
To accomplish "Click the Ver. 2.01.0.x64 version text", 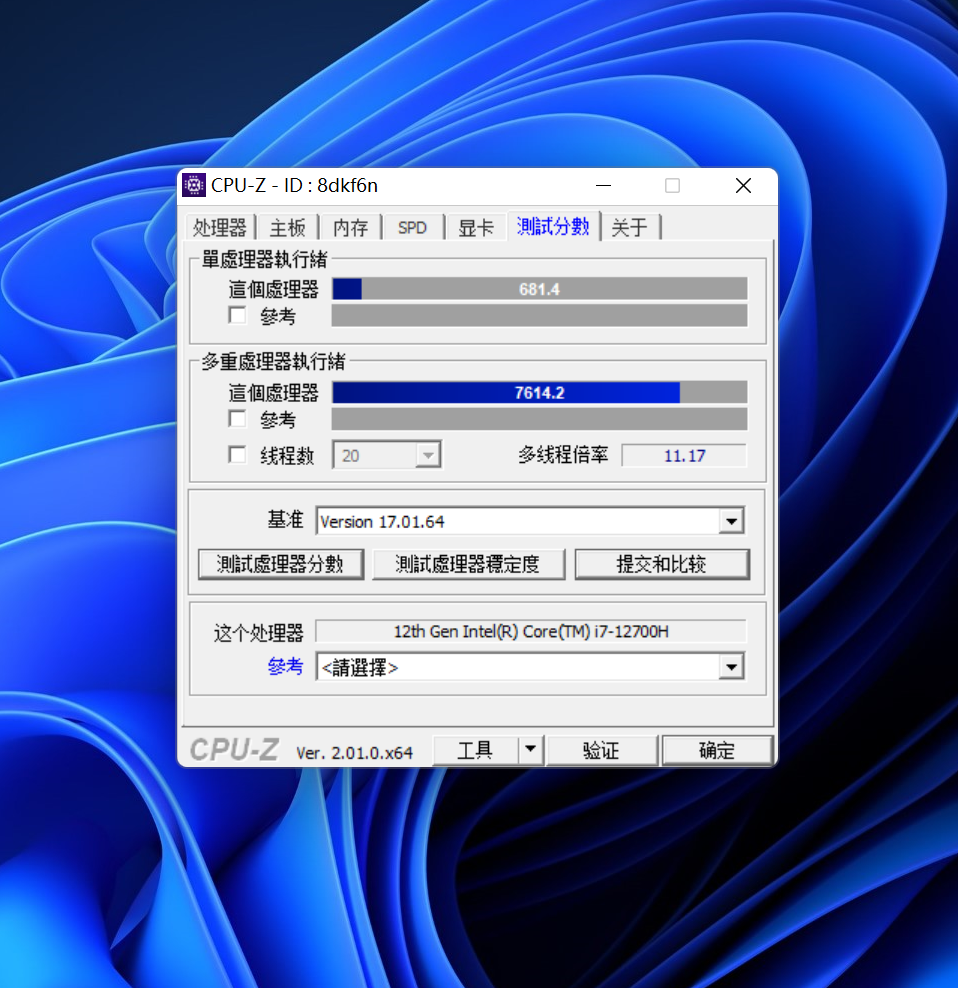I will [354, 752].
